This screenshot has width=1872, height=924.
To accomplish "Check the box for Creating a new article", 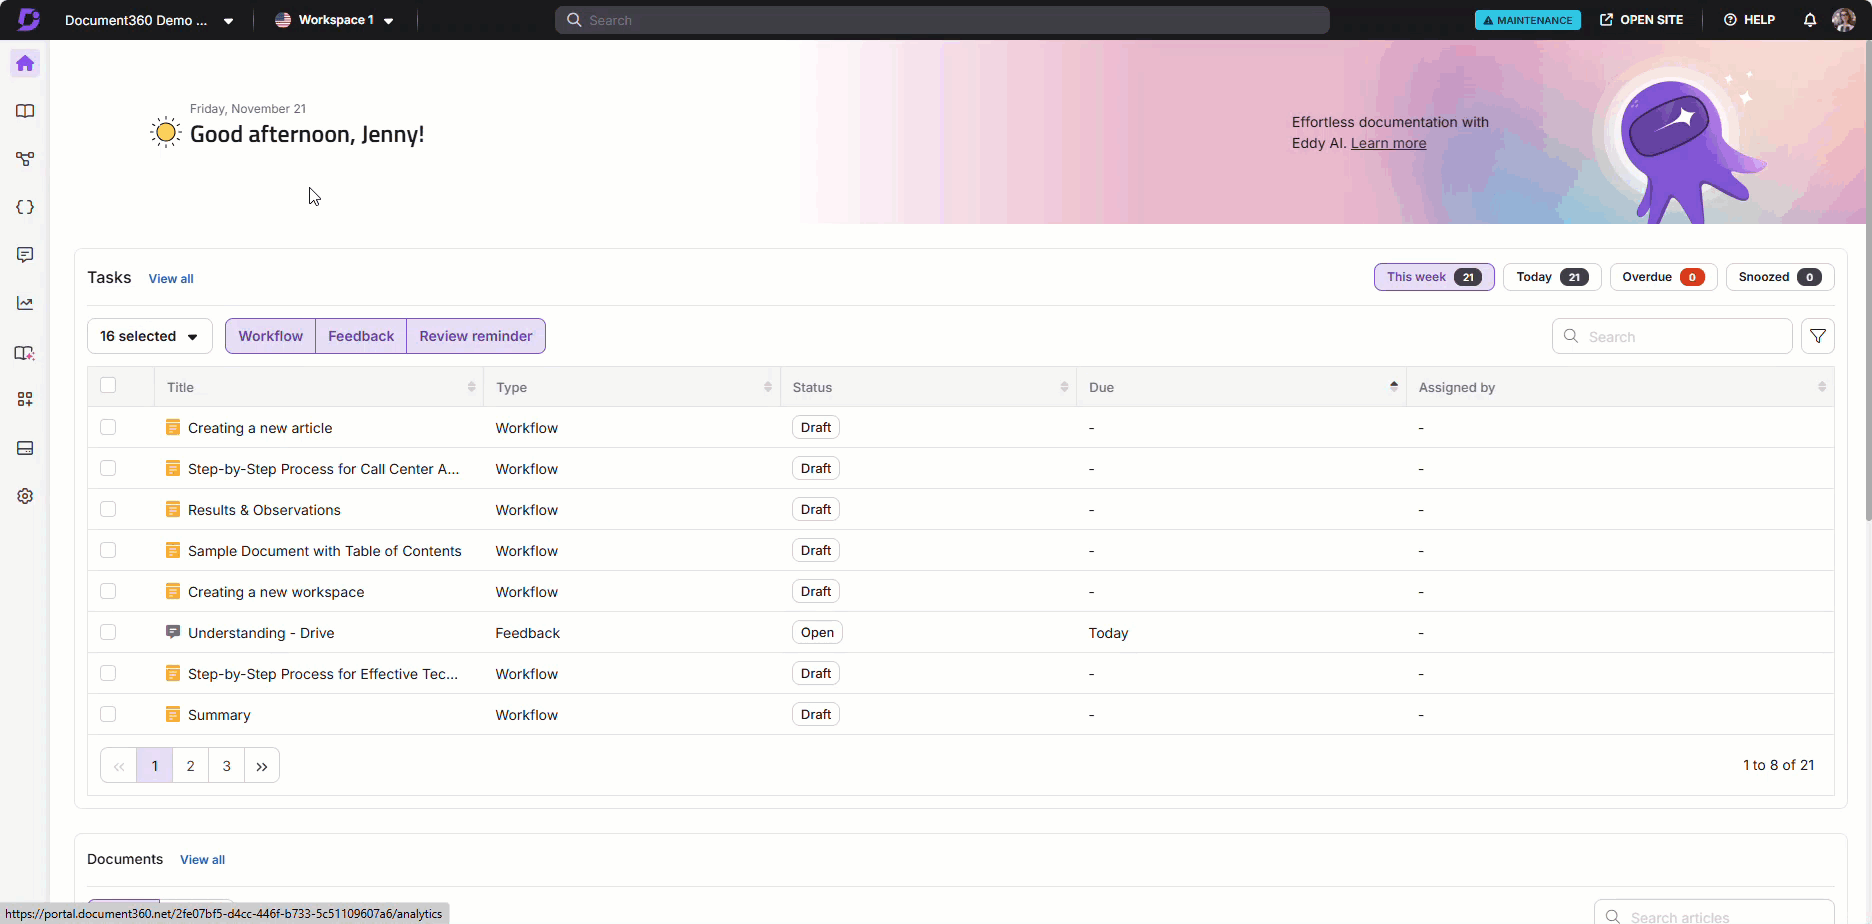I will [x=108, y=427].
